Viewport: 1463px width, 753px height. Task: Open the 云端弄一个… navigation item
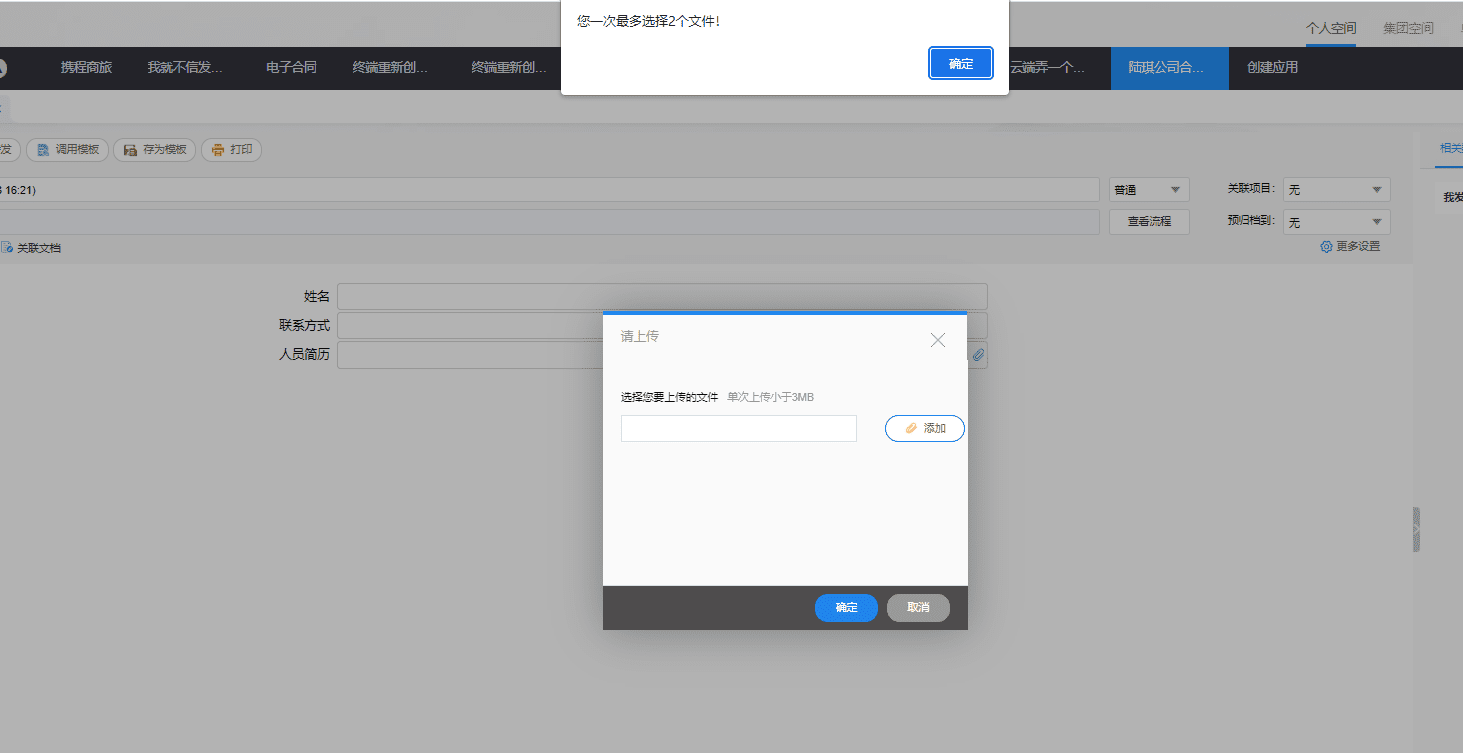coord(1047,68)
